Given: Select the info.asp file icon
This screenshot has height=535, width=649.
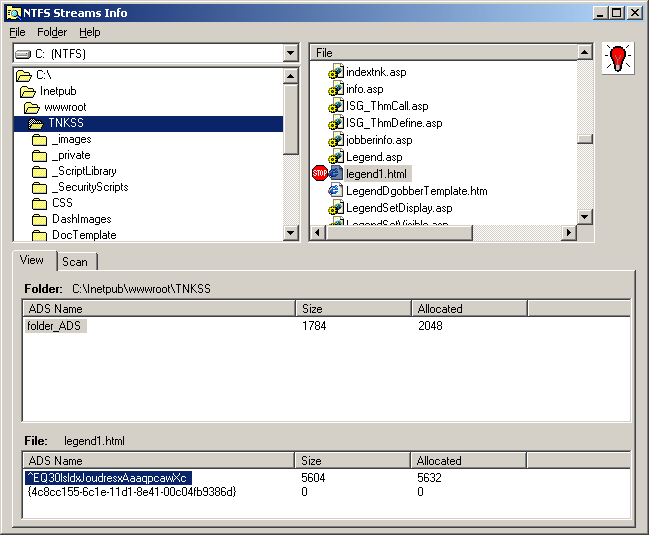Looking at the screenshot, I should tap(336, 89).
